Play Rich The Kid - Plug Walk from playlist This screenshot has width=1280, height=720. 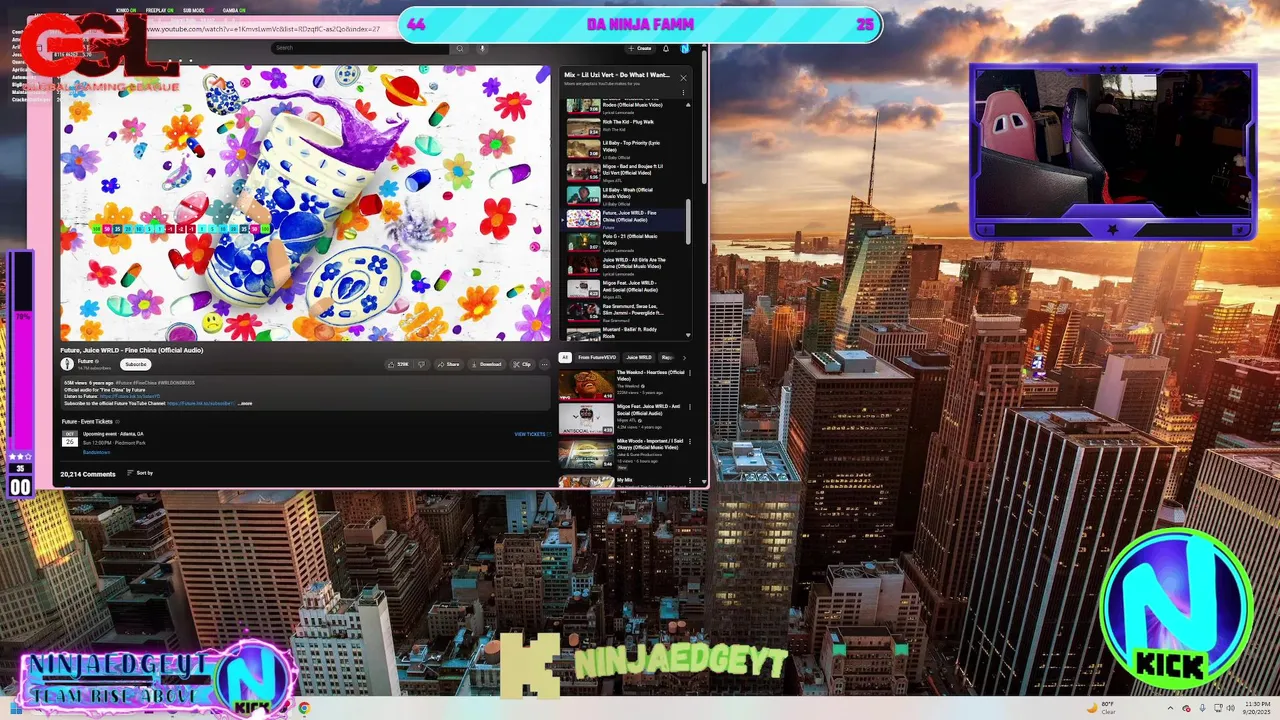625,125
